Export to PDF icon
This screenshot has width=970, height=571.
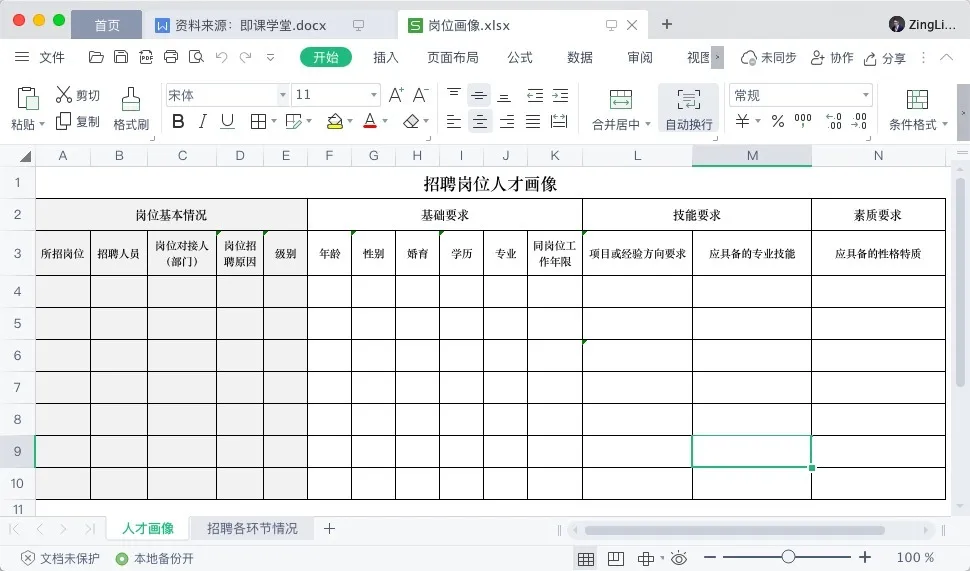(x=146, y=58)
